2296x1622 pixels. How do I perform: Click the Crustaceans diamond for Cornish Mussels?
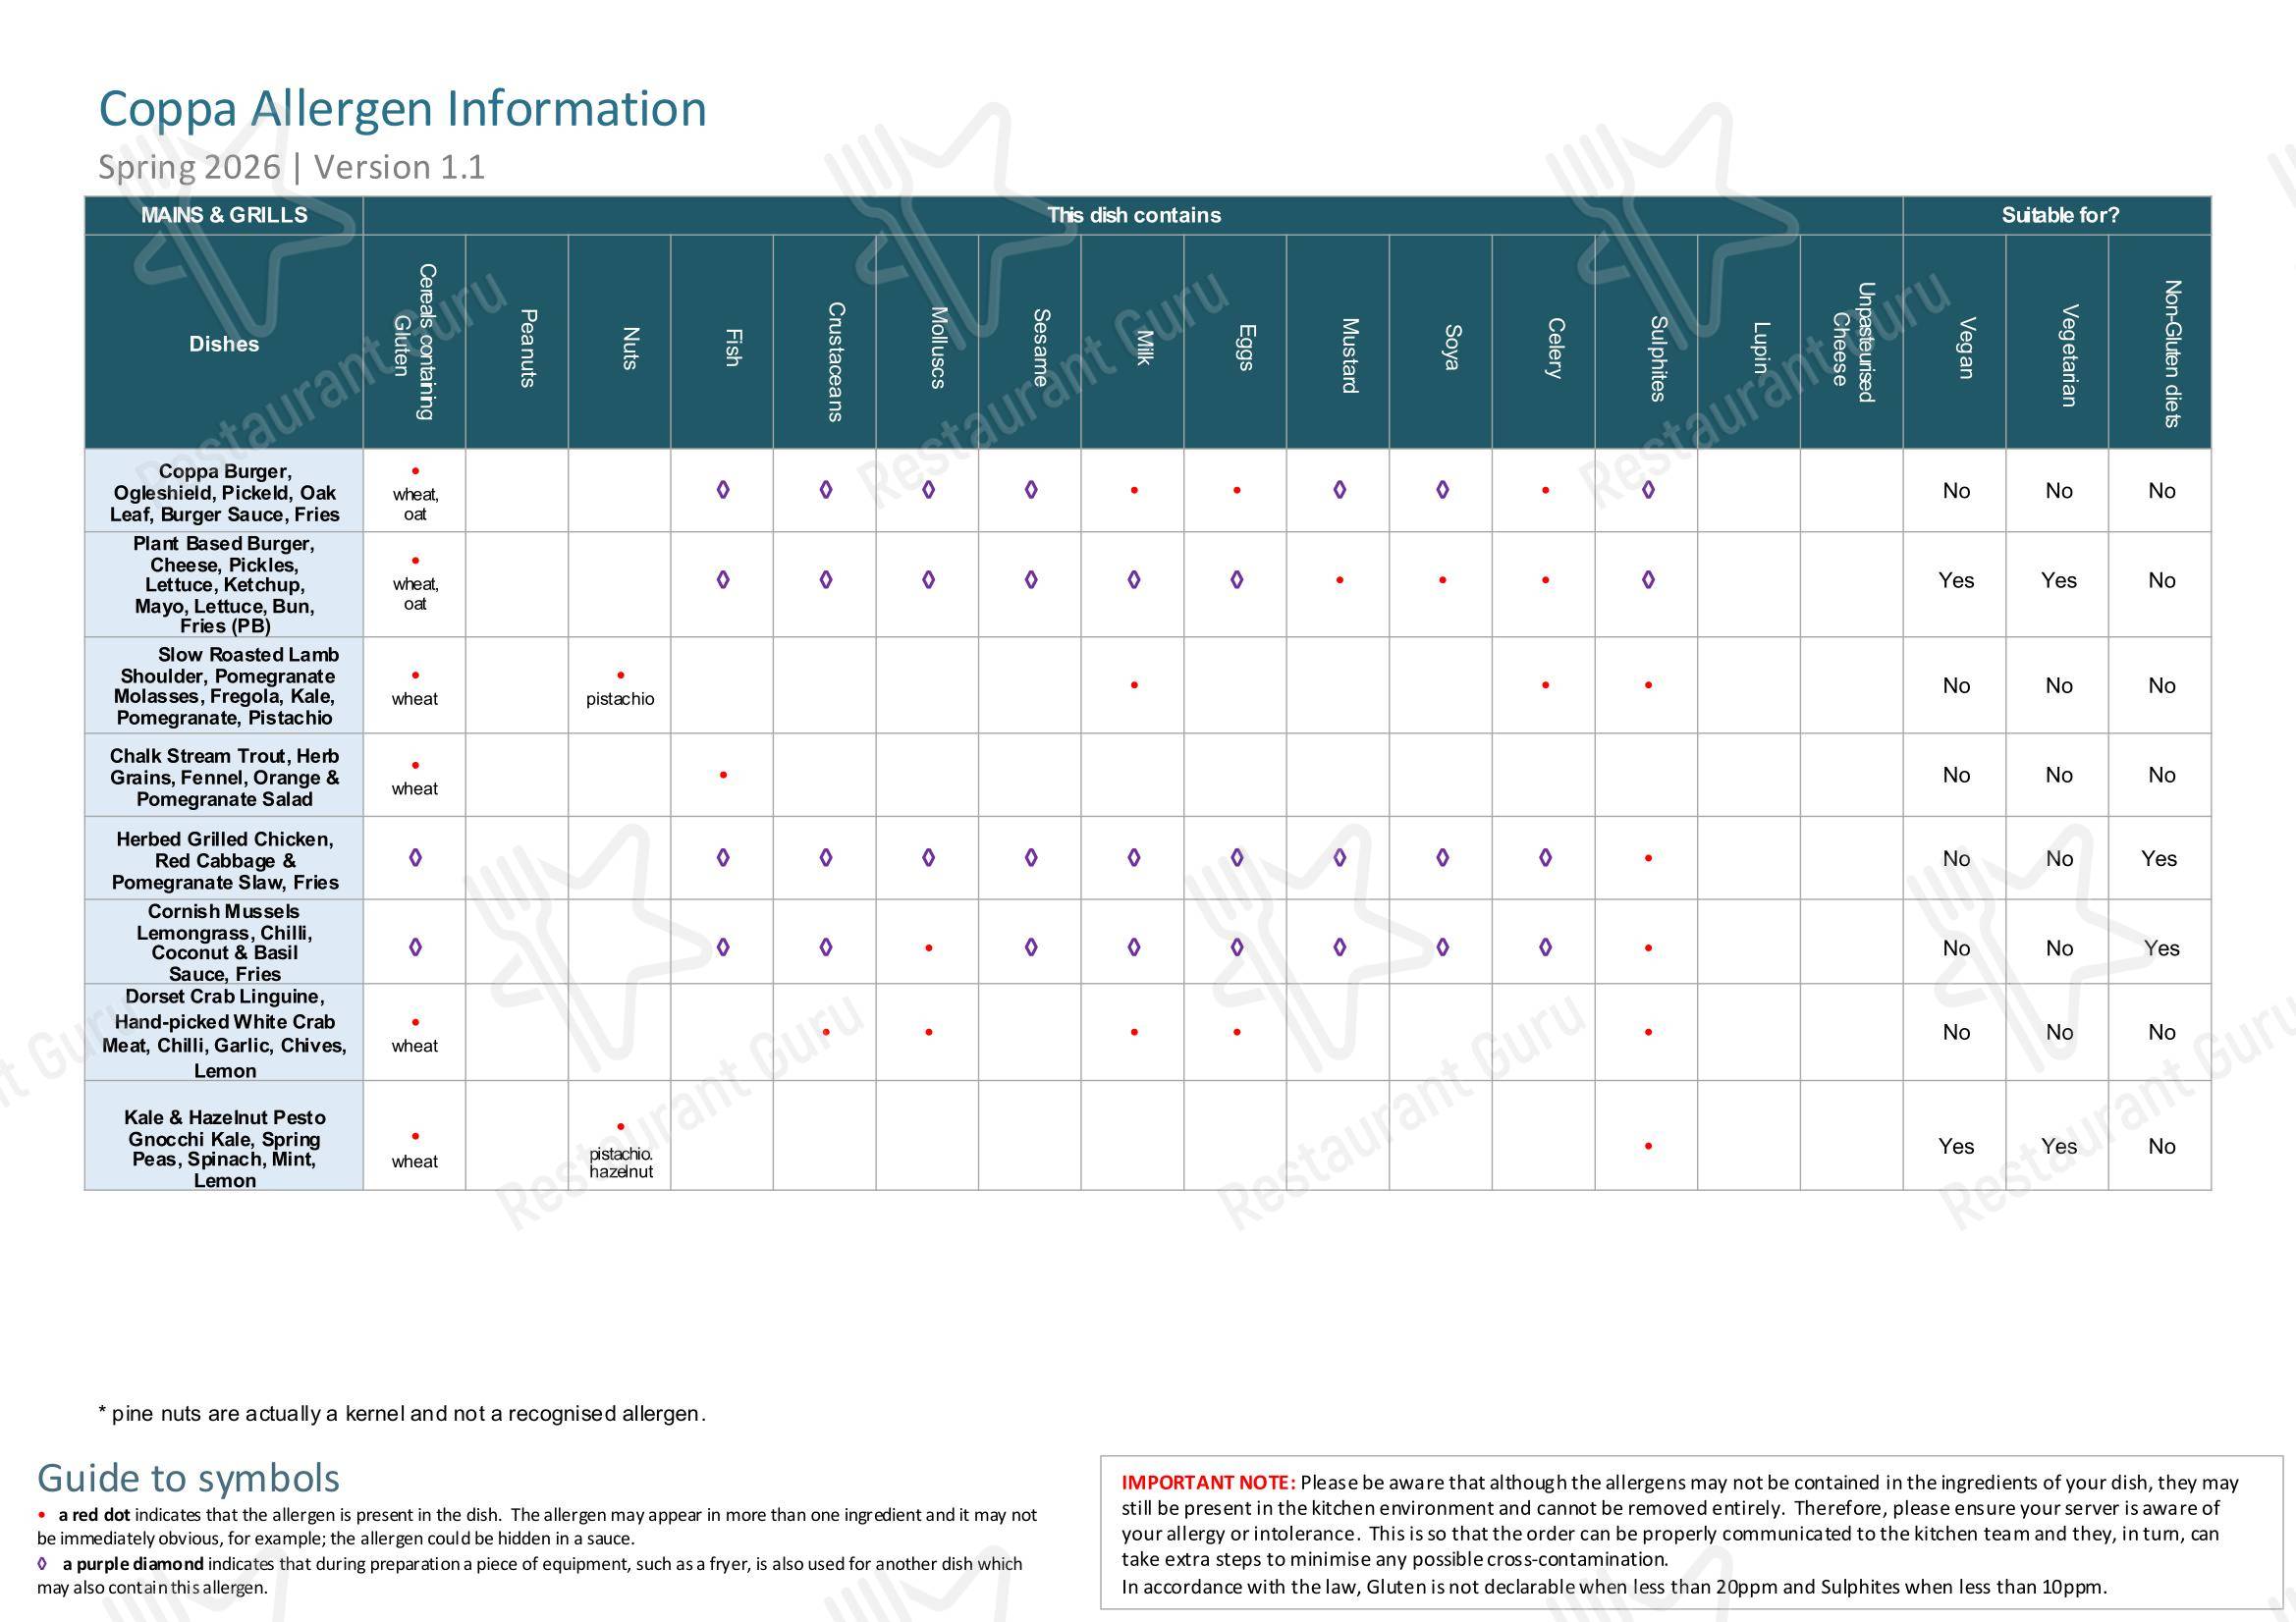826,947
